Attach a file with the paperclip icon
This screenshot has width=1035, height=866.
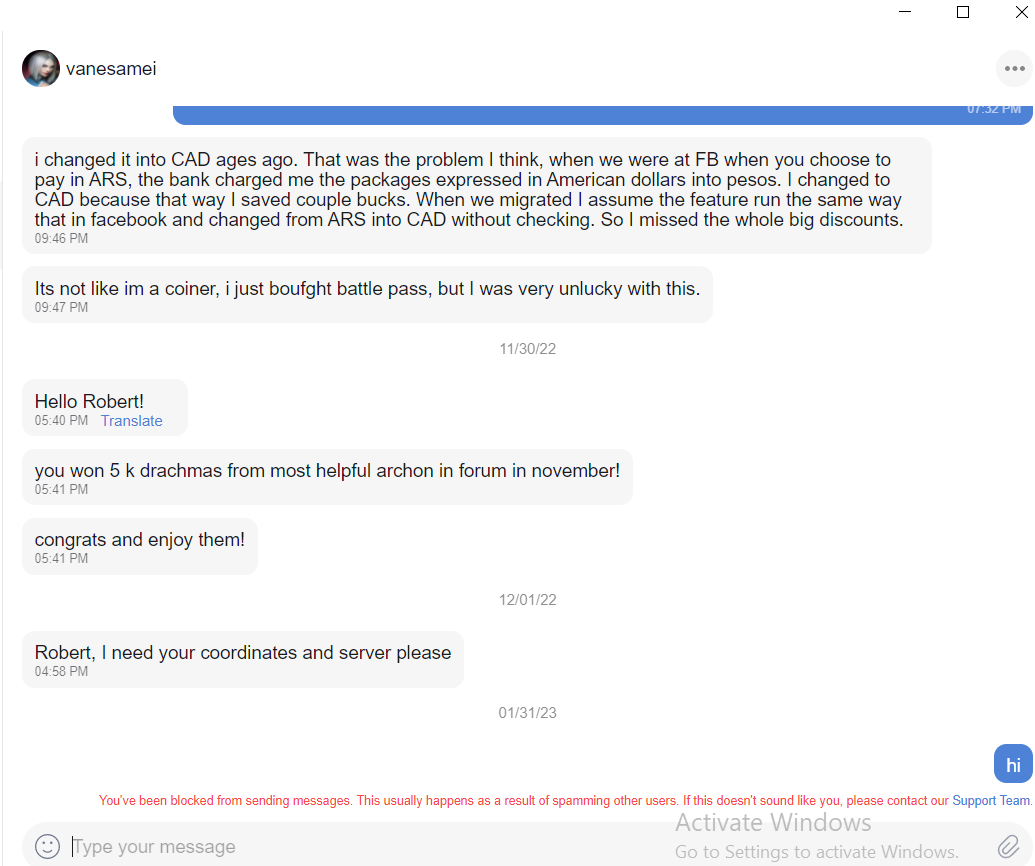click(1009, 846)
